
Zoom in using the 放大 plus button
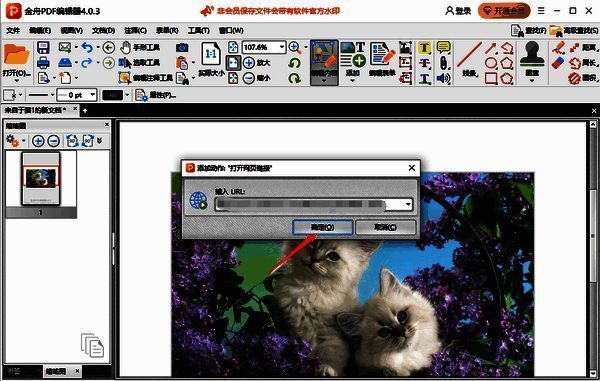click(257, 63)
